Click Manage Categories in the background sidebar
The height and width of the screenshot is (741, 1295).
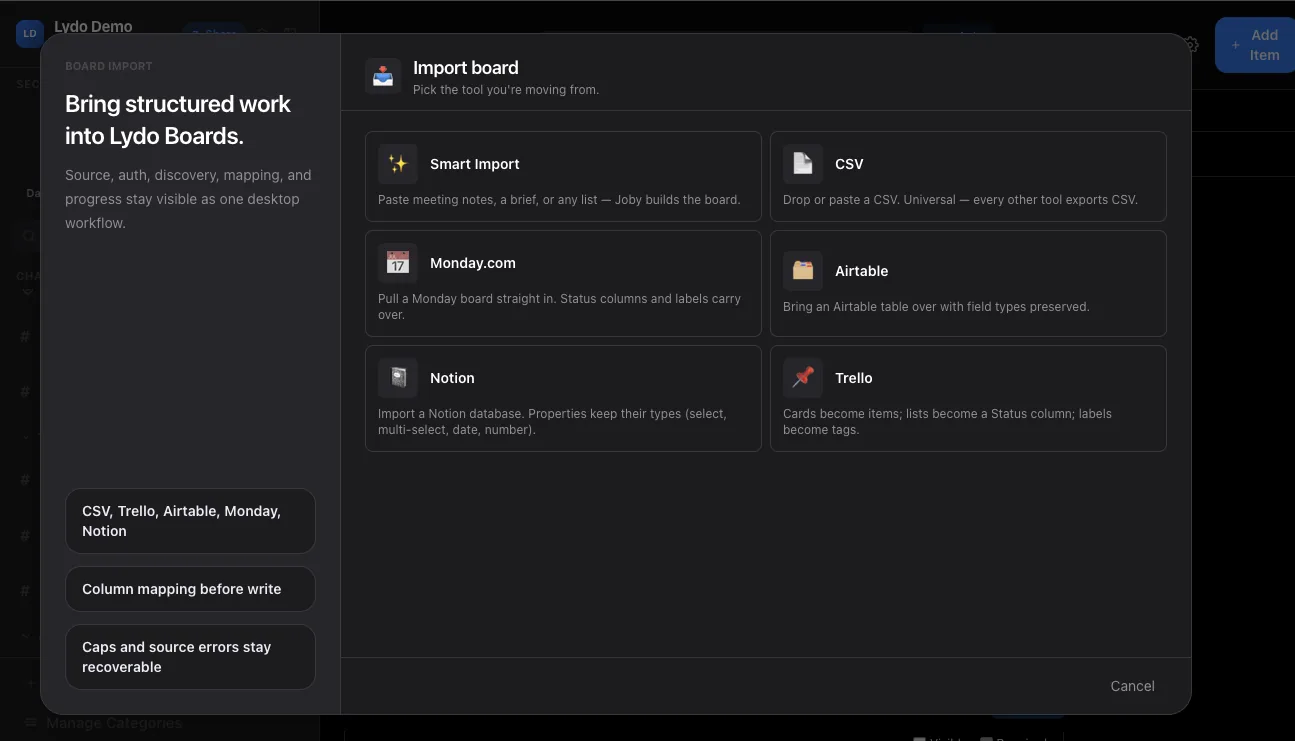click(x=114, y=723)
